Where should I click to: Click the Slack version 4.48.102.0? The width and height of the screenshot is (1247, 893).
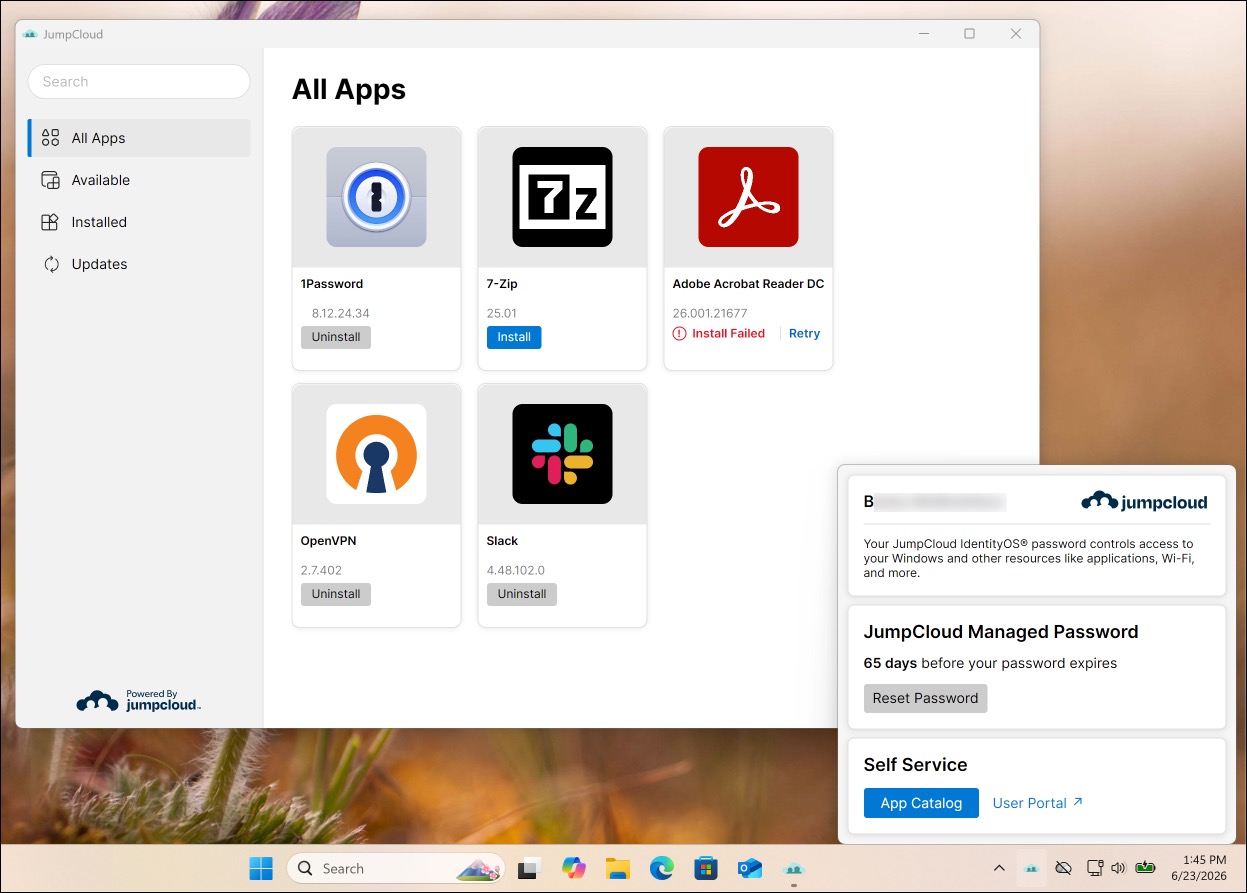coord(516,570)
